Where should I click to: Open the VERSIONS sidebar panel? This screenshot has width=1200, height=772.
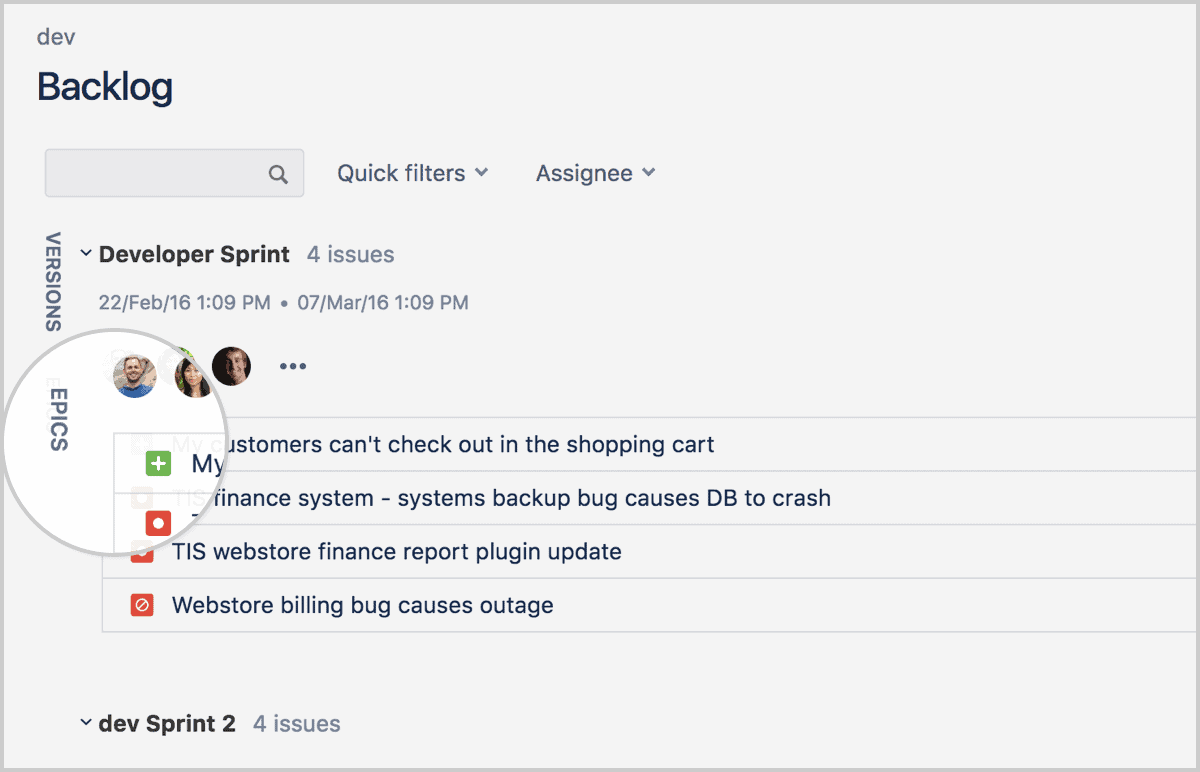55,280
